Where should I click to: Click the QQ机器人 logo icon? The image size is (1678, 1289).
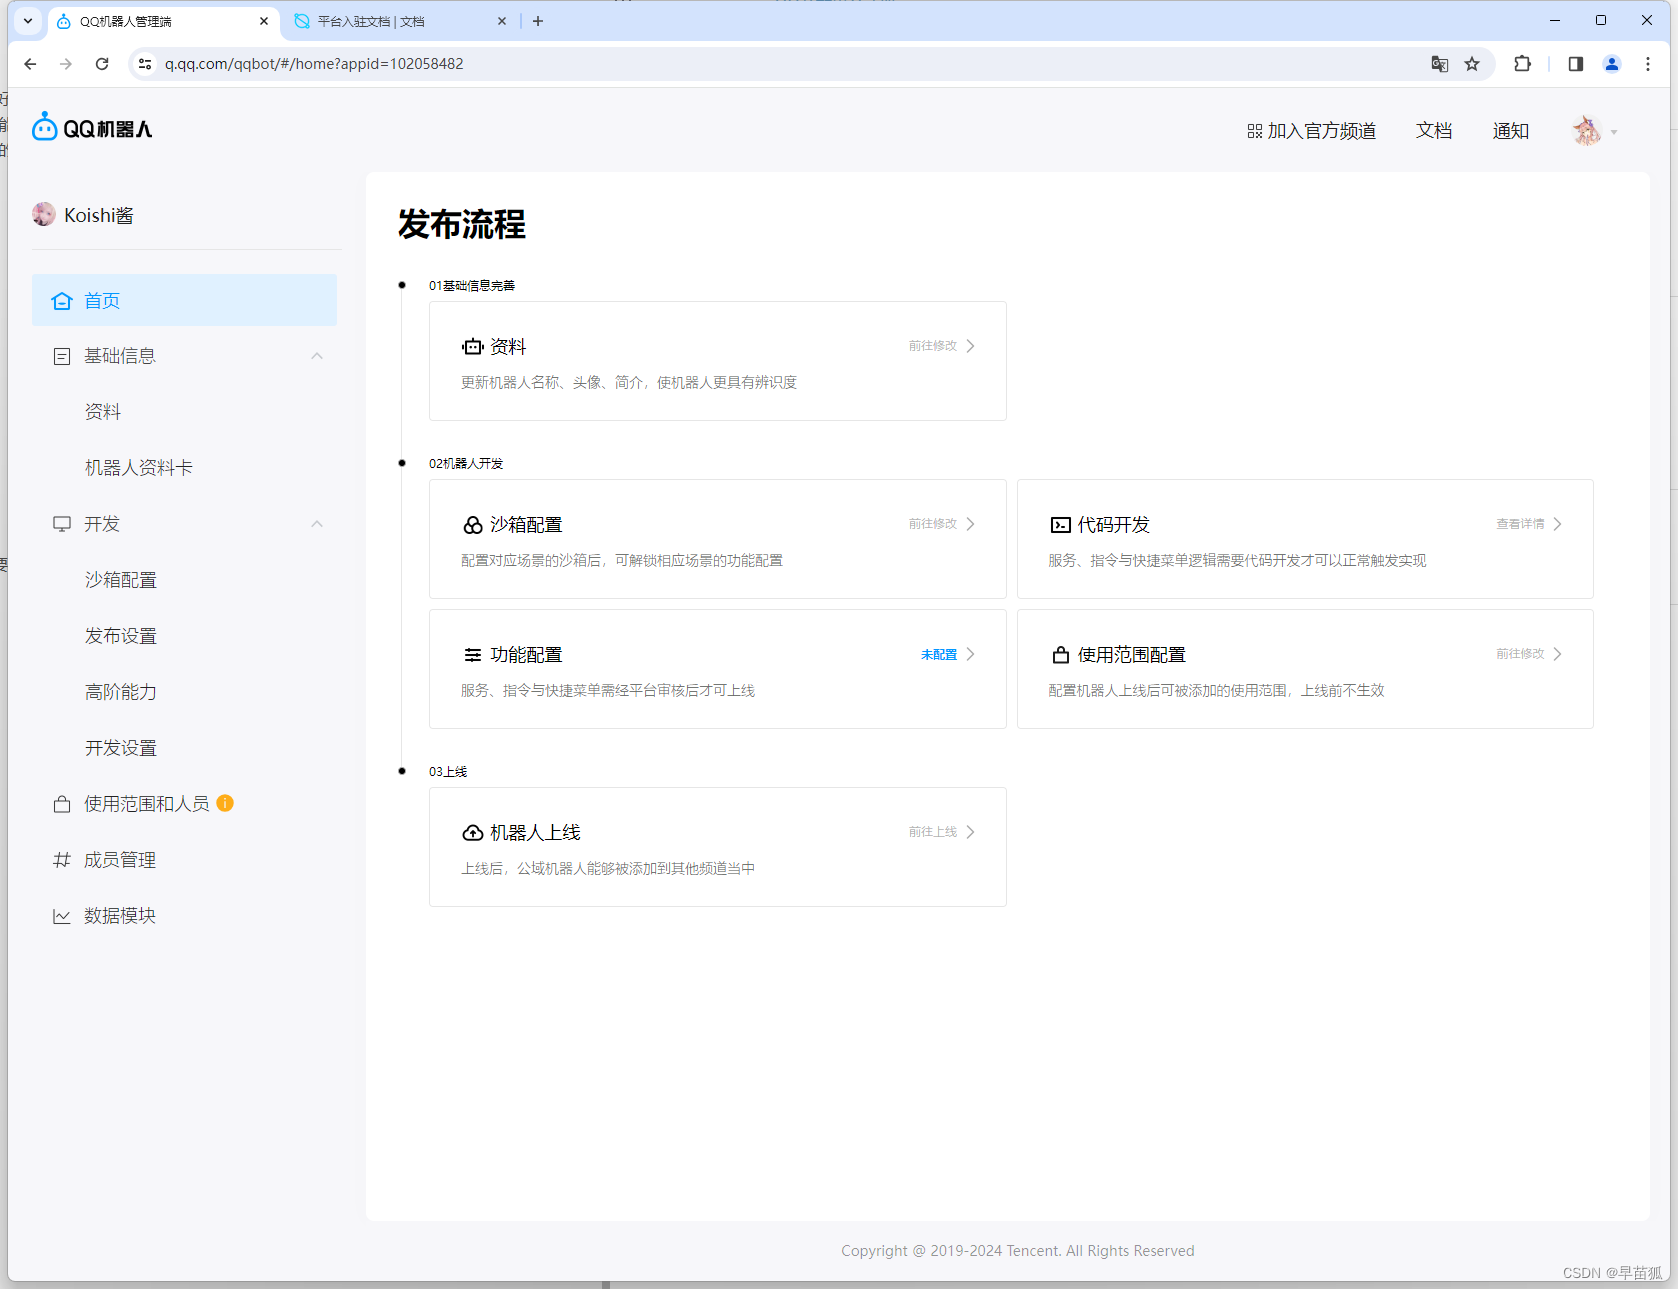point(45,127)
